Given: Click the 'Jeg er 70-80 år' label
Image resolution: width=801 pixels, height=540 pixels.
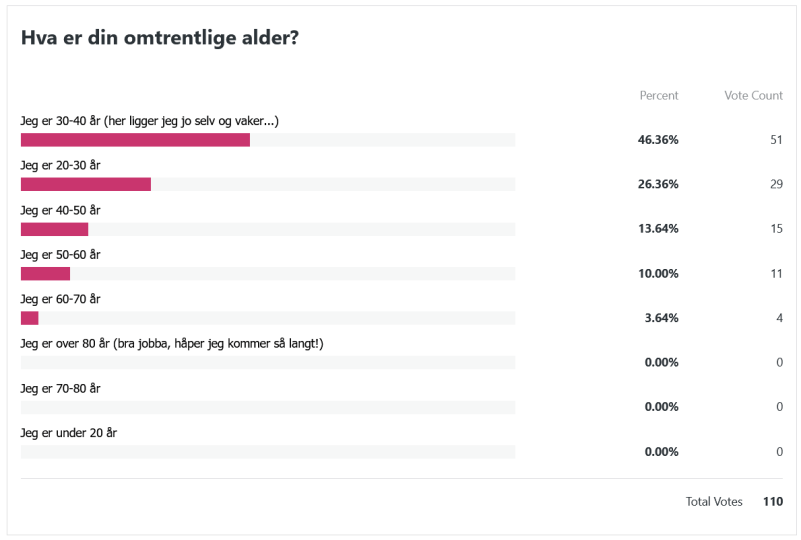Looking at the screenshot, I should [x=60, y=388].
